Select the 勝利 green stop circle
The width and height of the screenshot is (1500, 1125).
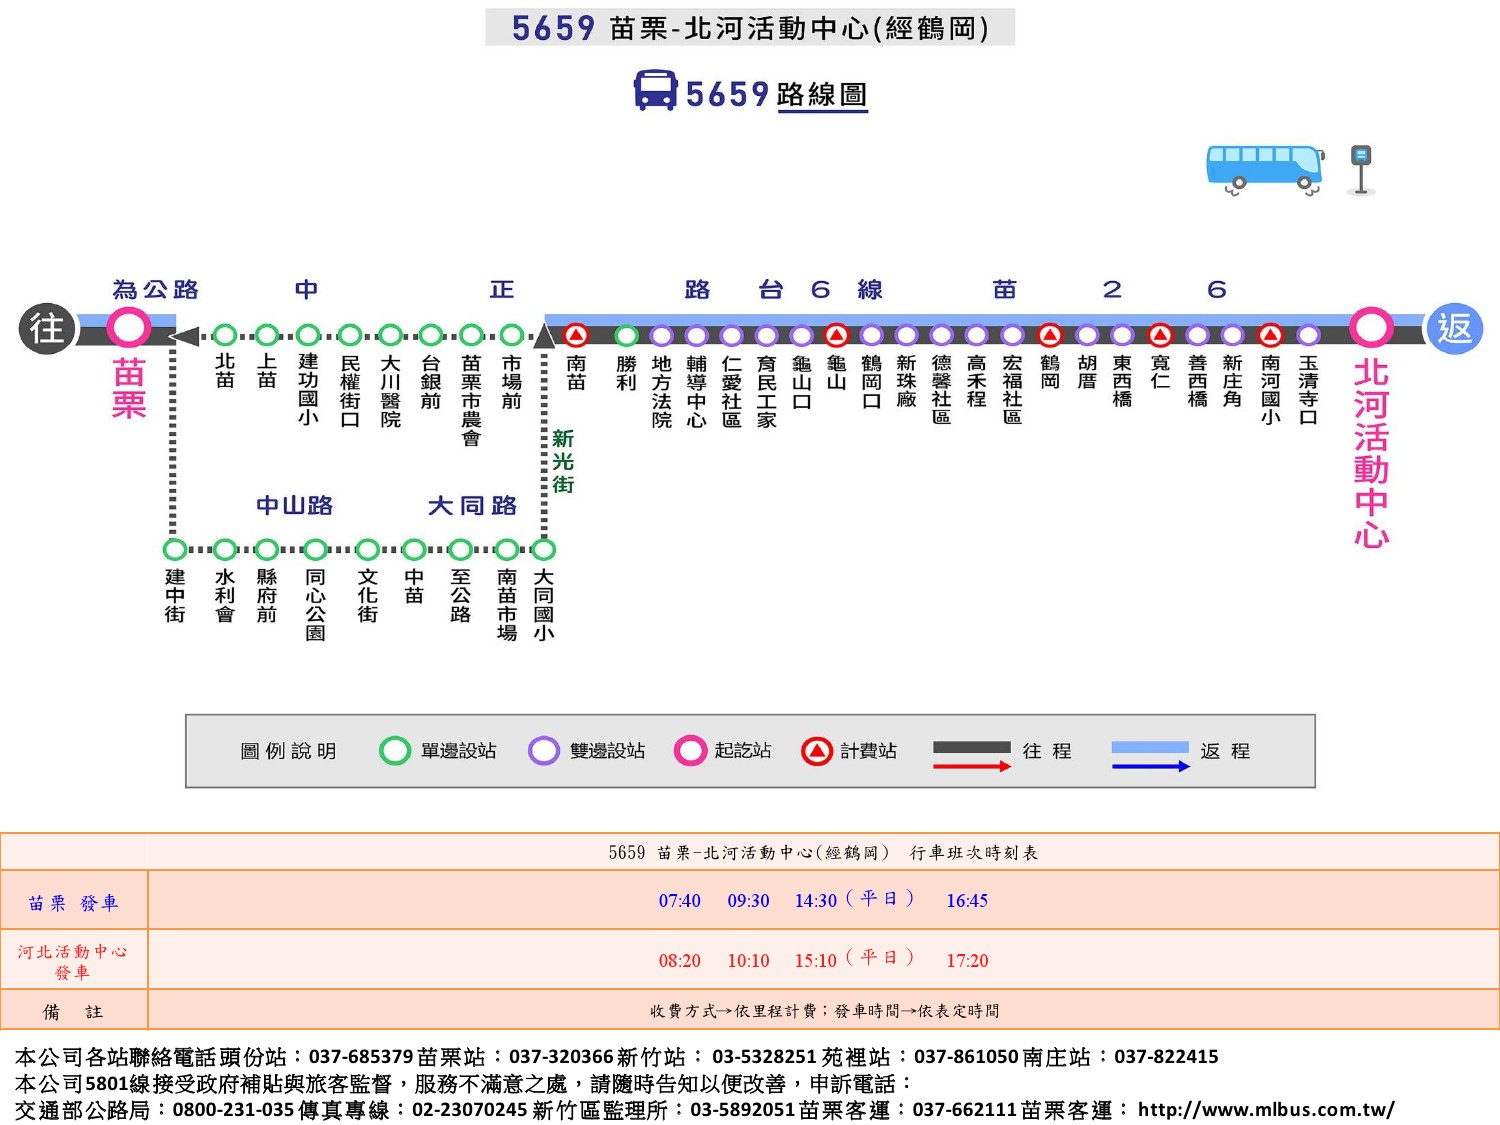click(626, 335)
